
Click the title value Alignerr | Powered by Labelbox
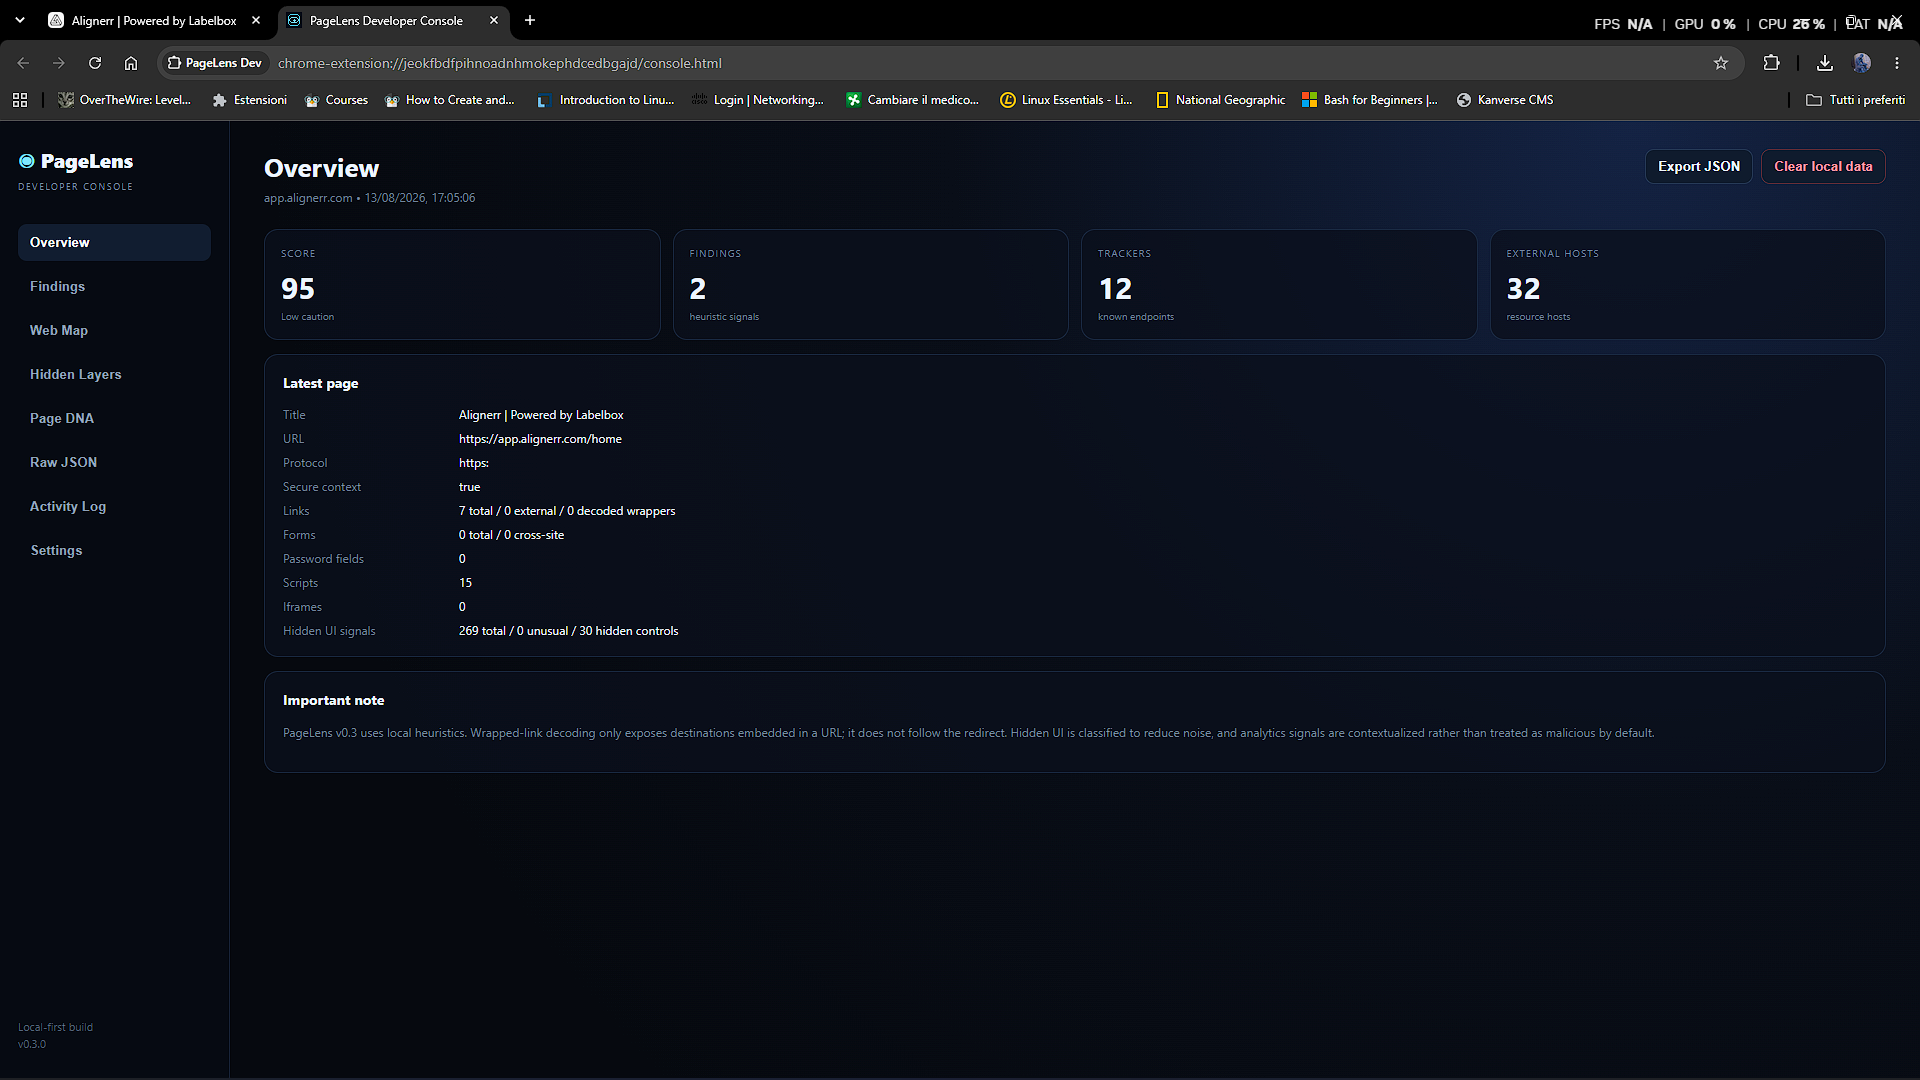541,415
